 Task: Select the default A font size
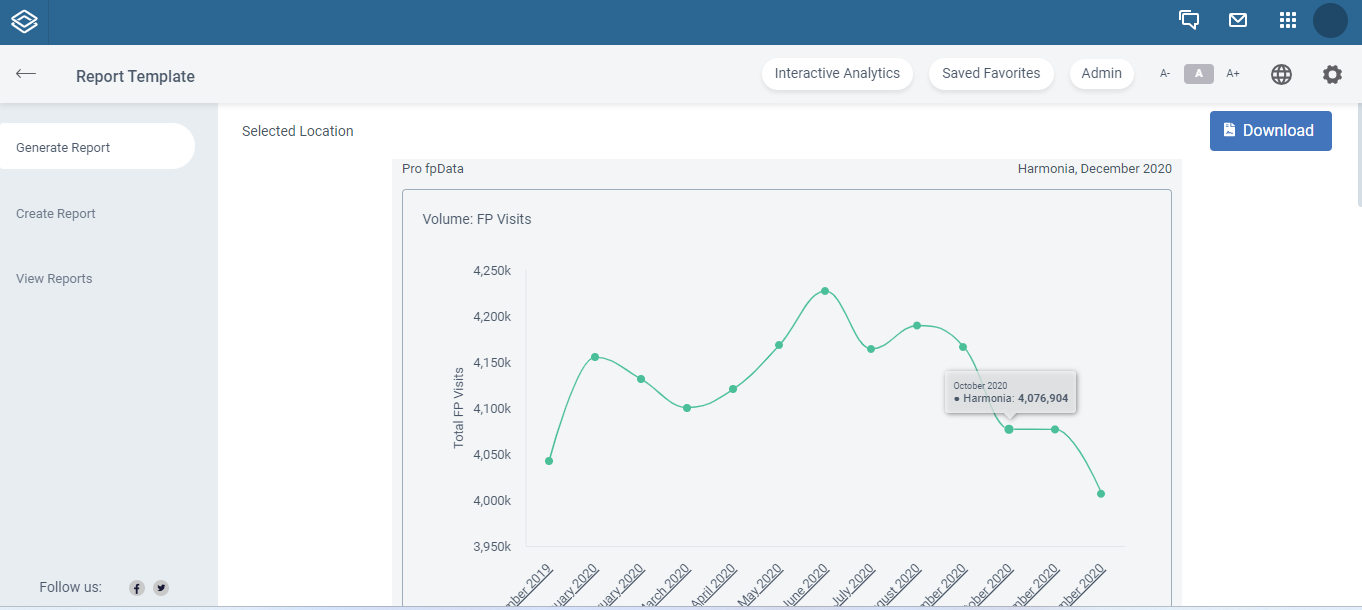(1199, 74)
